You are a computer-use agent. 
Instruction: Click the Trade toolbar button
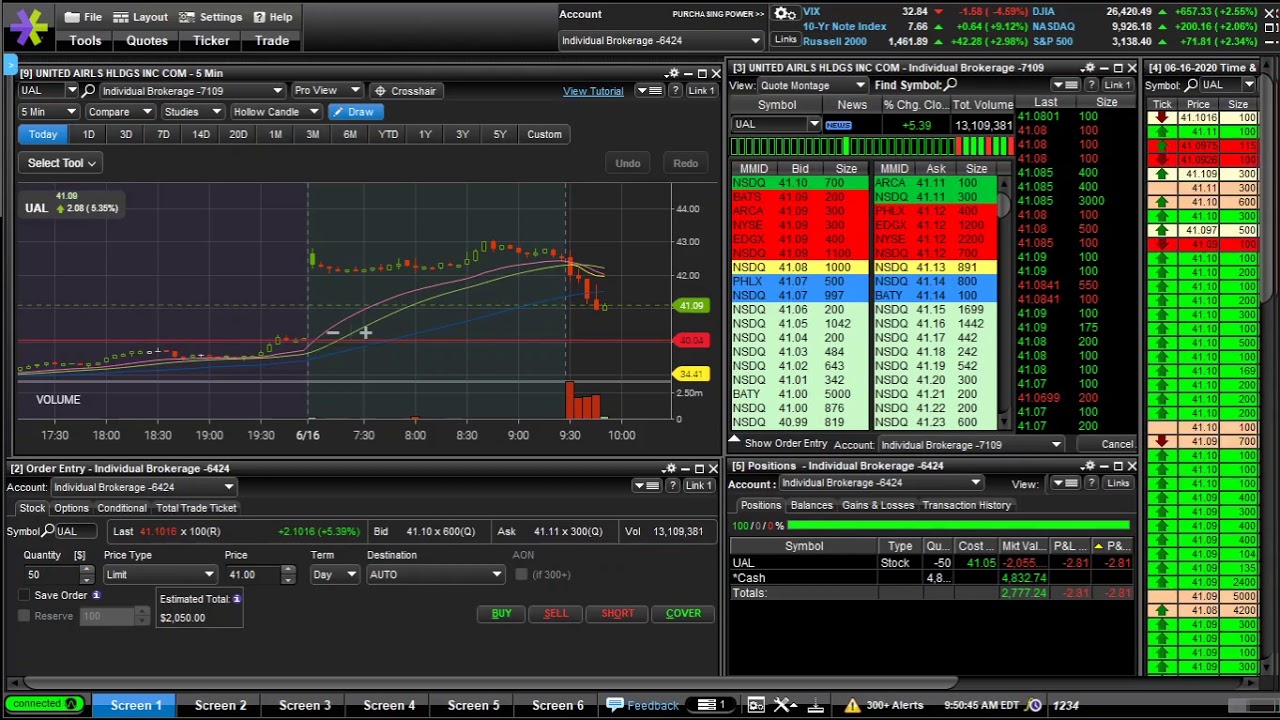pos(272,41)
